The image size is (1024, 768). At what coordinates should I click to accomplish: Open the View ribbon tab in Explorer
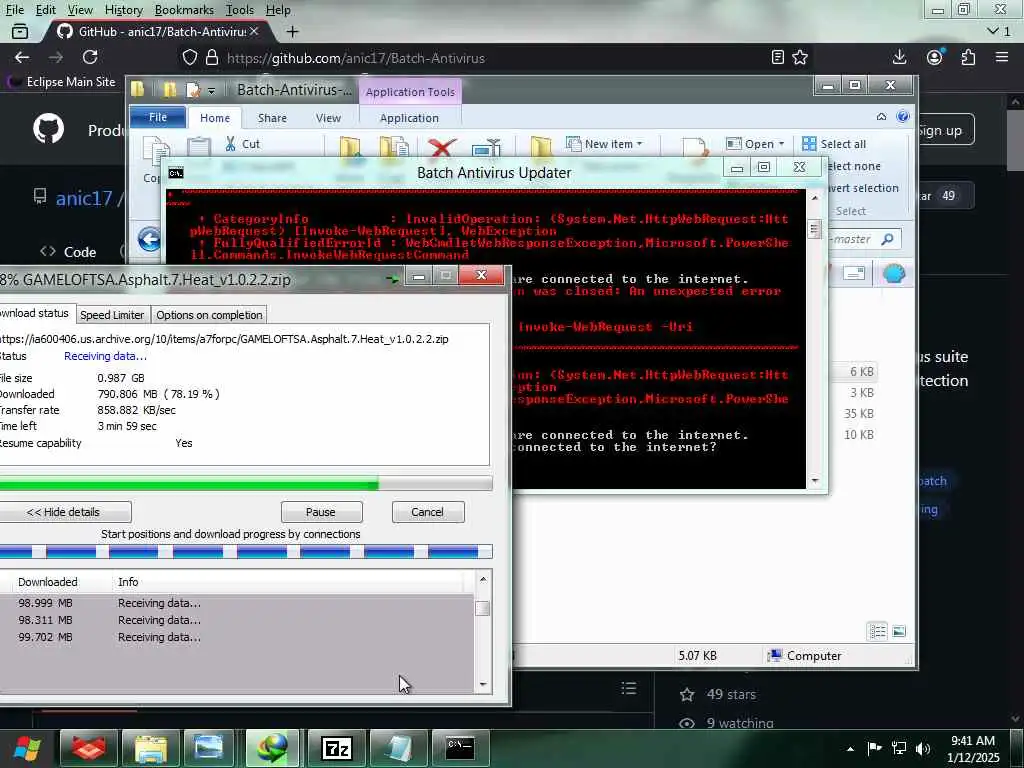click(x=328, y=118)
